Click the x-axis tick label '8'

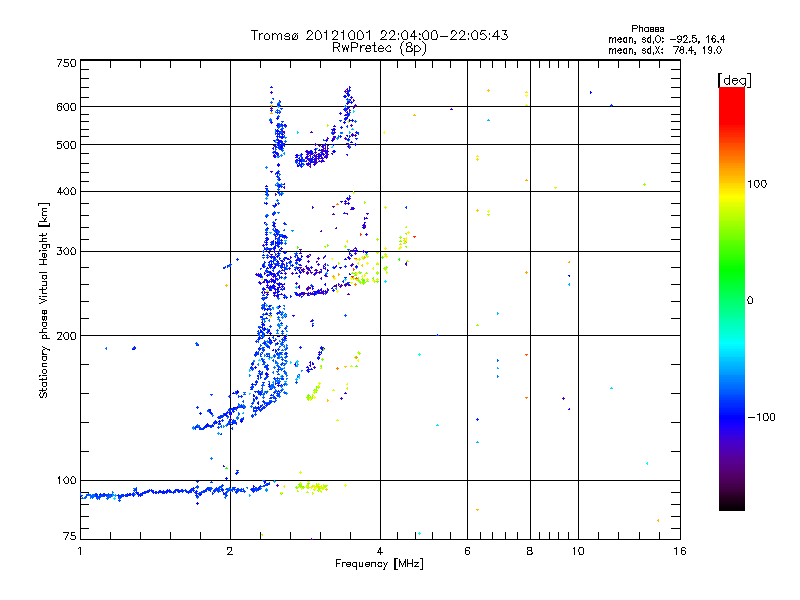click(530, 551)
